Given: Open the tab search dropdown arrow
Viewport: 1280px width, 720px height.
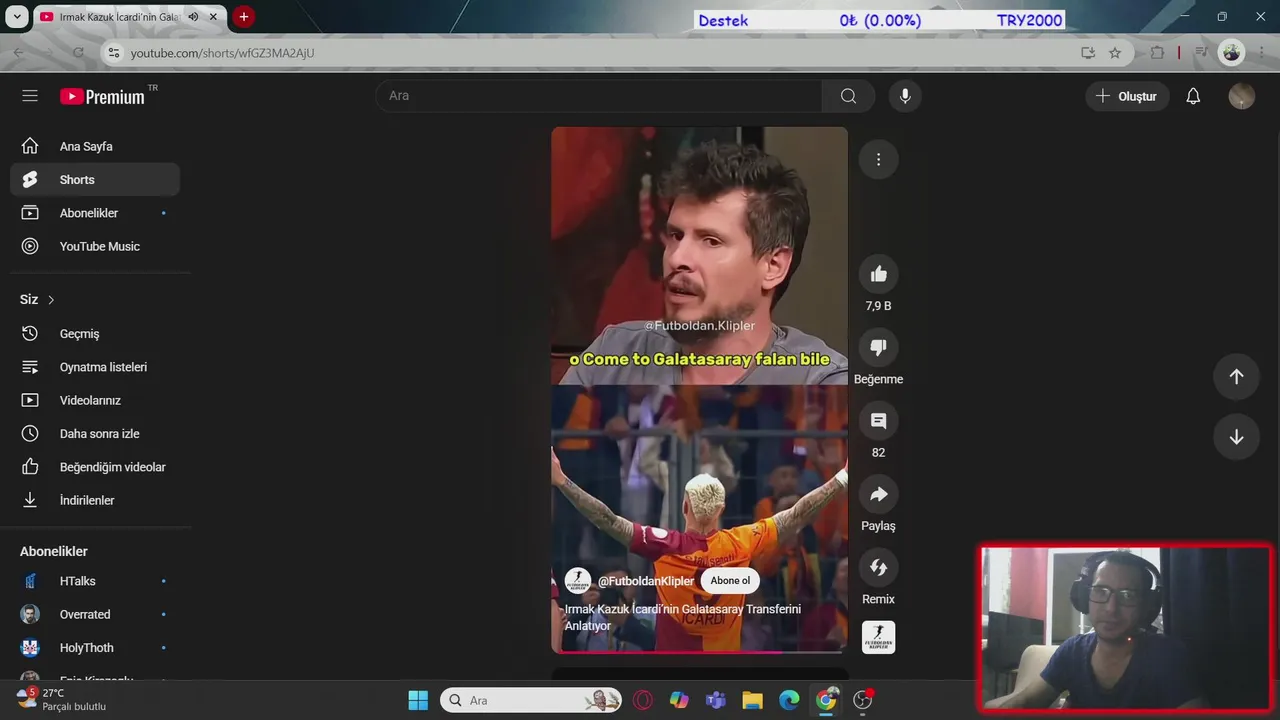Looking at the screenshot, I should pyautogui.click(x=16, y=17).
